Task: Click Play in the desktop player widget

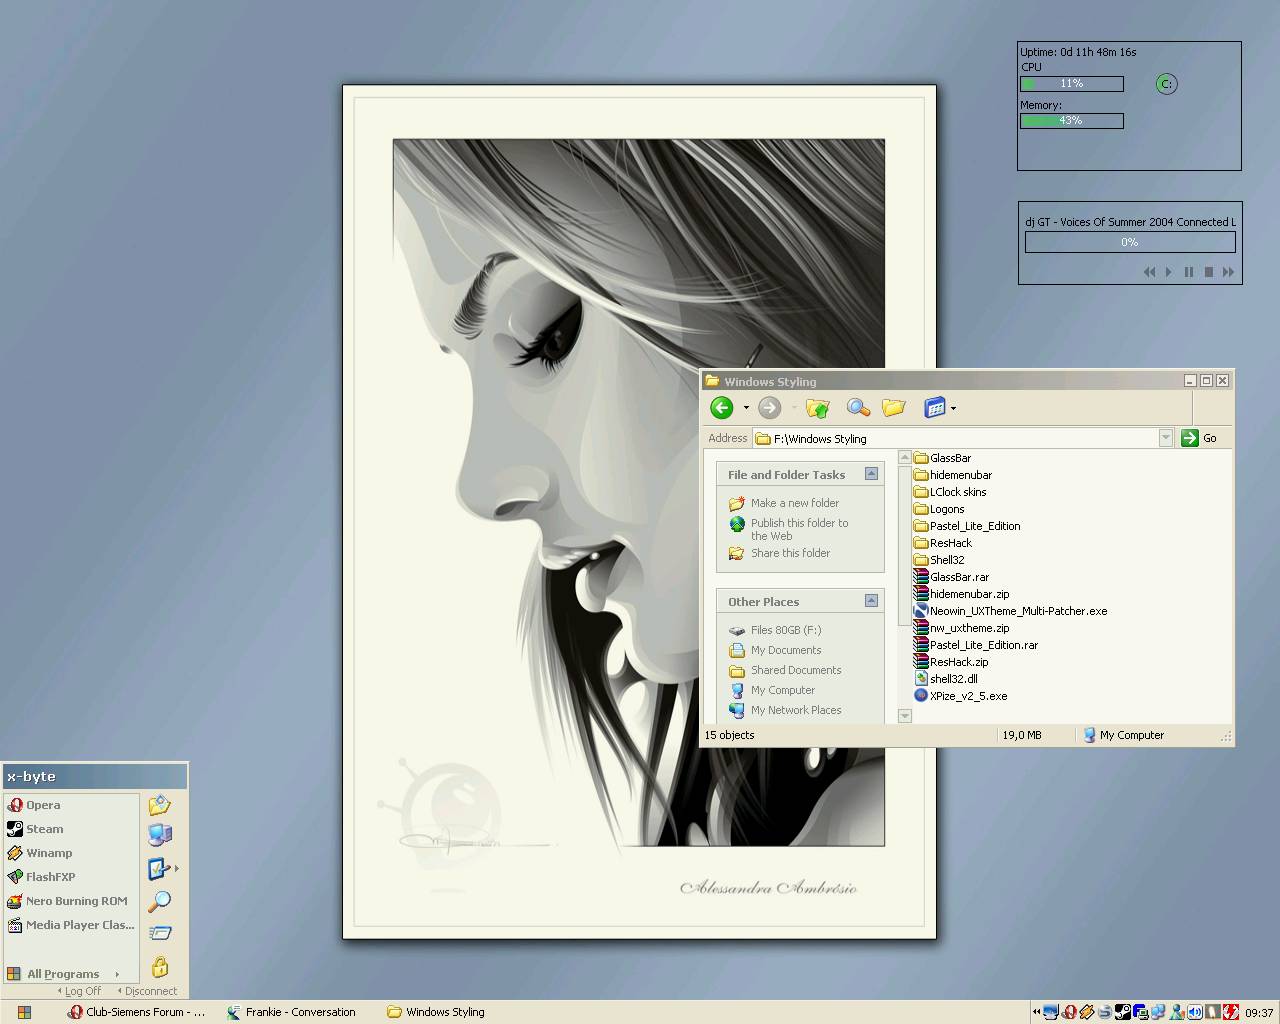Action: pos(1168,272)
